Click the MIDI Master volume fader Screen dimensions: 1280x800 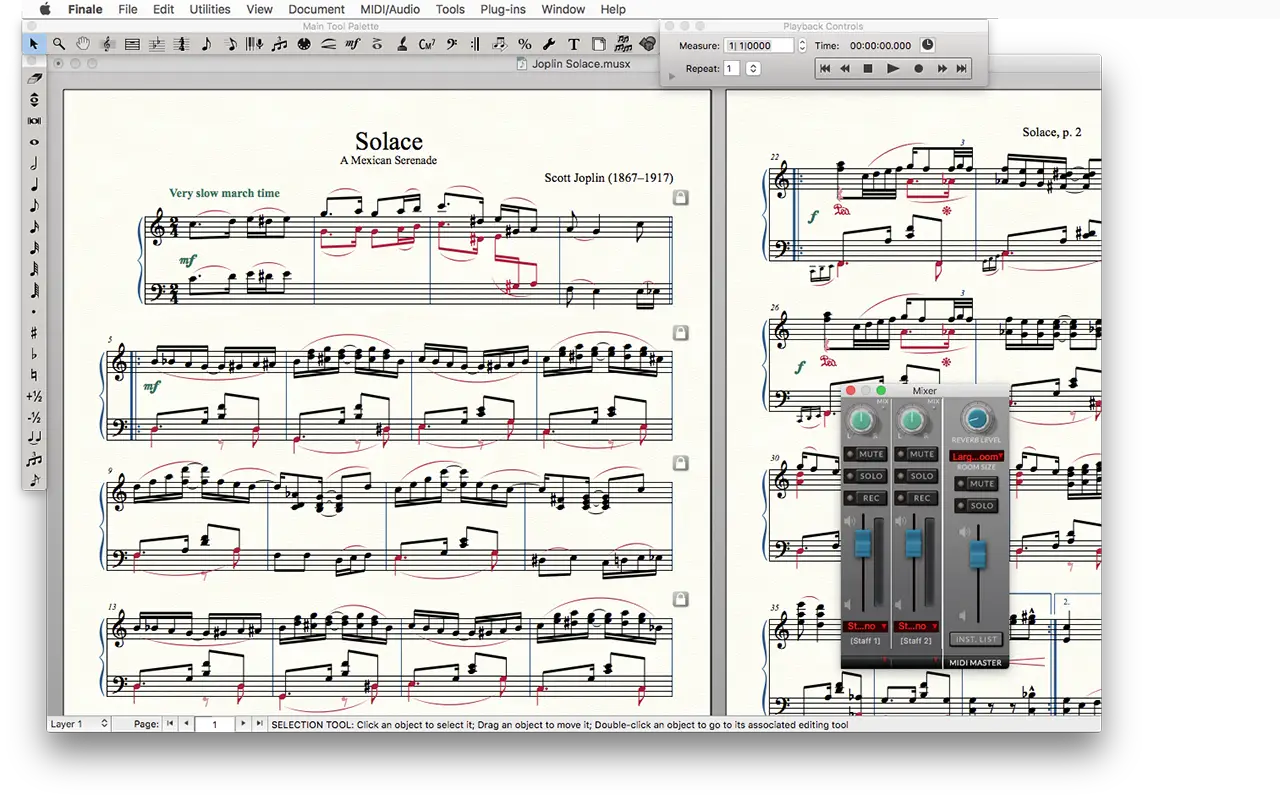click(977, 553)
